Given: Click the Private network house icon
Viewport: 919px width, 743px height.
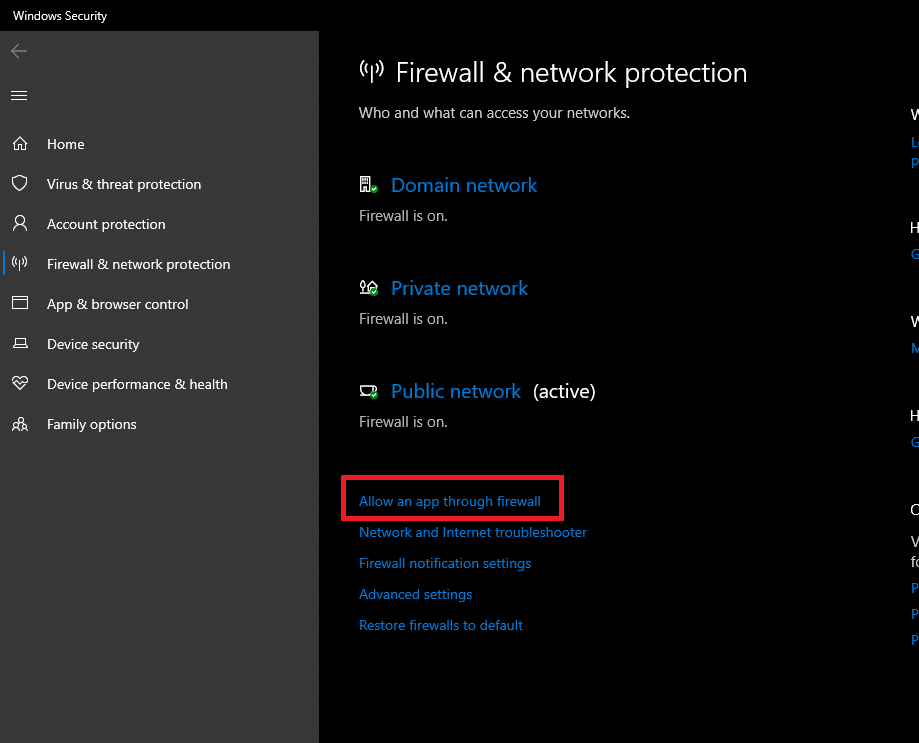Looking at the screenshot, I should pos(368,288).
